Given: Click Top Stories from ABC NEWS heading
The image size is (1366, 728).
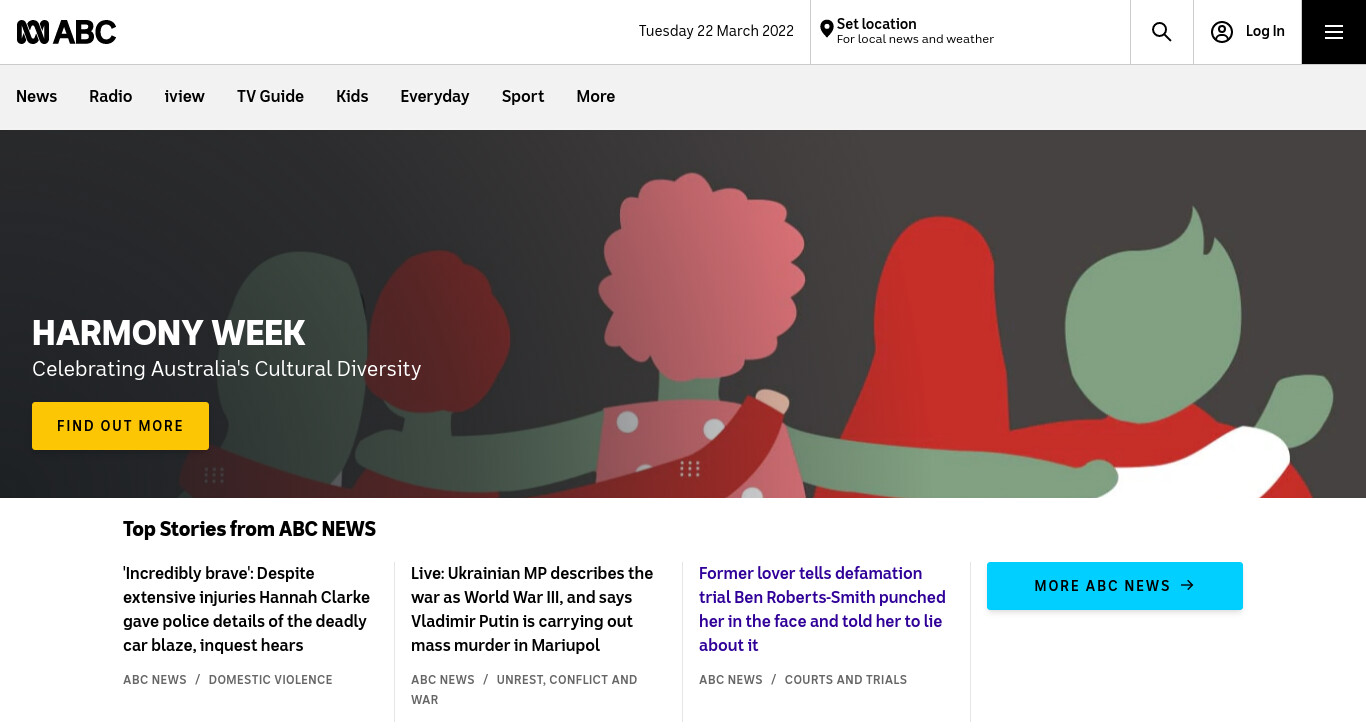Looking at the screenshot, I should tap(249, 529).
